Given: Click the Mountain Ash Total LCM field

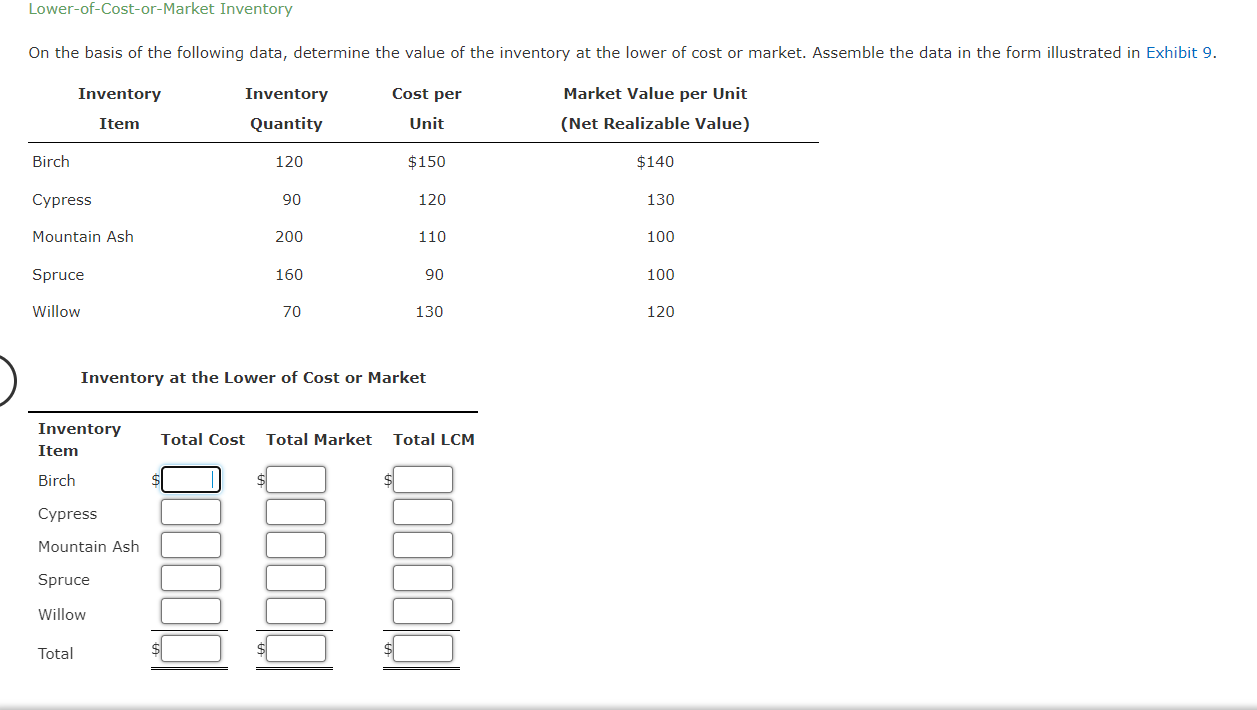Looking at the screenshot, I should [x=422, y=544].
